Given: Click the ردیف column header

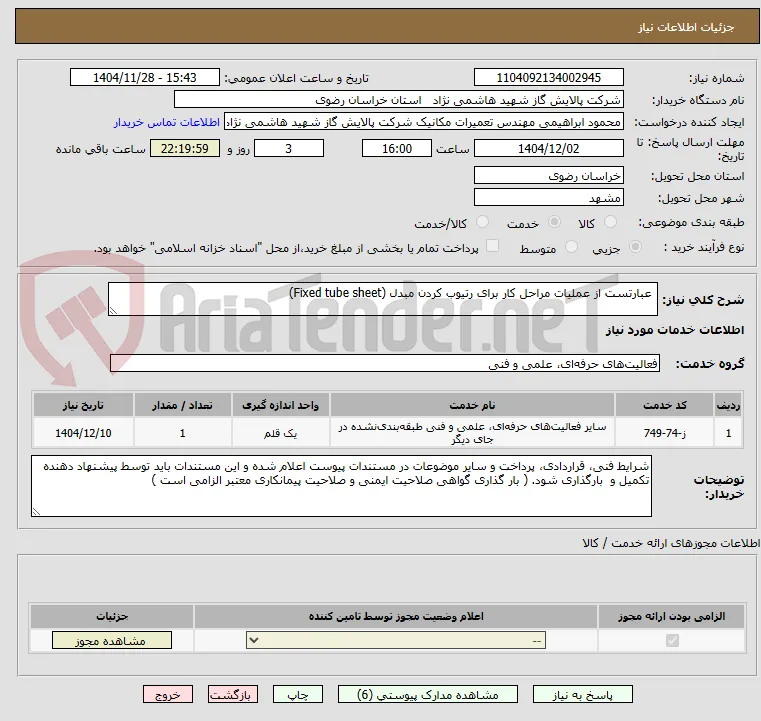Looking at the screenshot, I should (728, 405).
